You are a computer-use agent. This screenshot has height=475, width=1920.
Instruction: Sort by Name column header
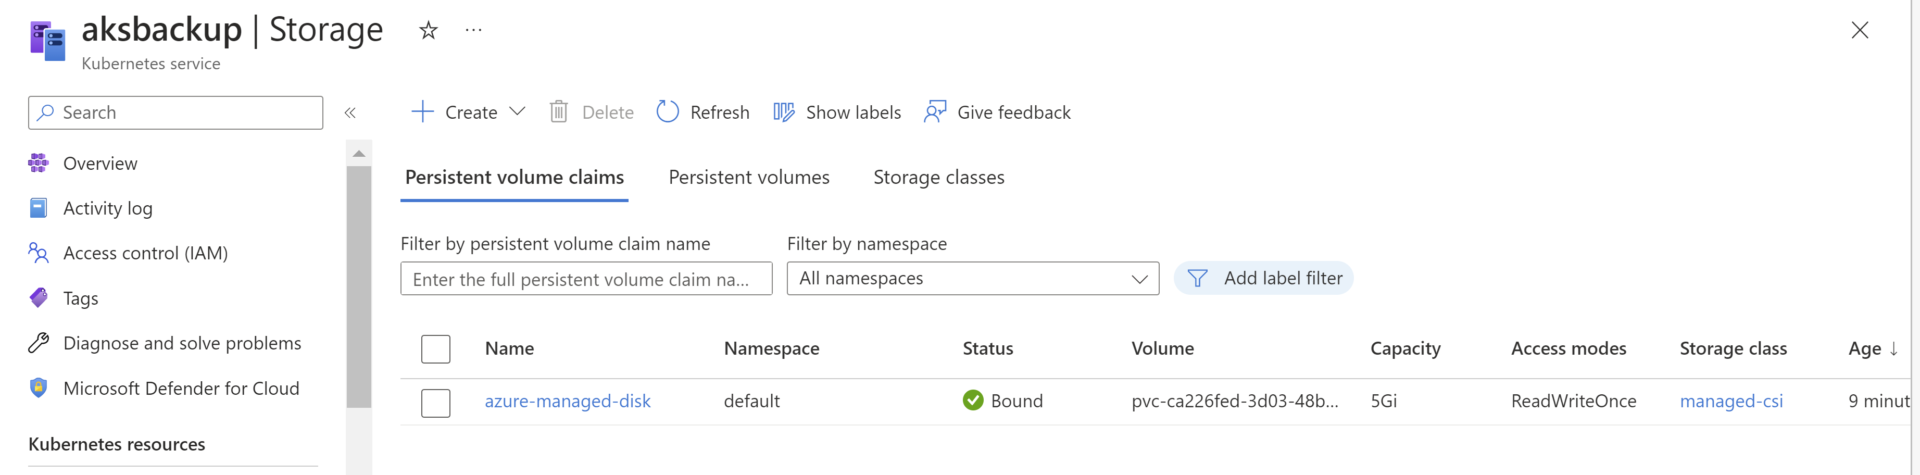(509, 348)
